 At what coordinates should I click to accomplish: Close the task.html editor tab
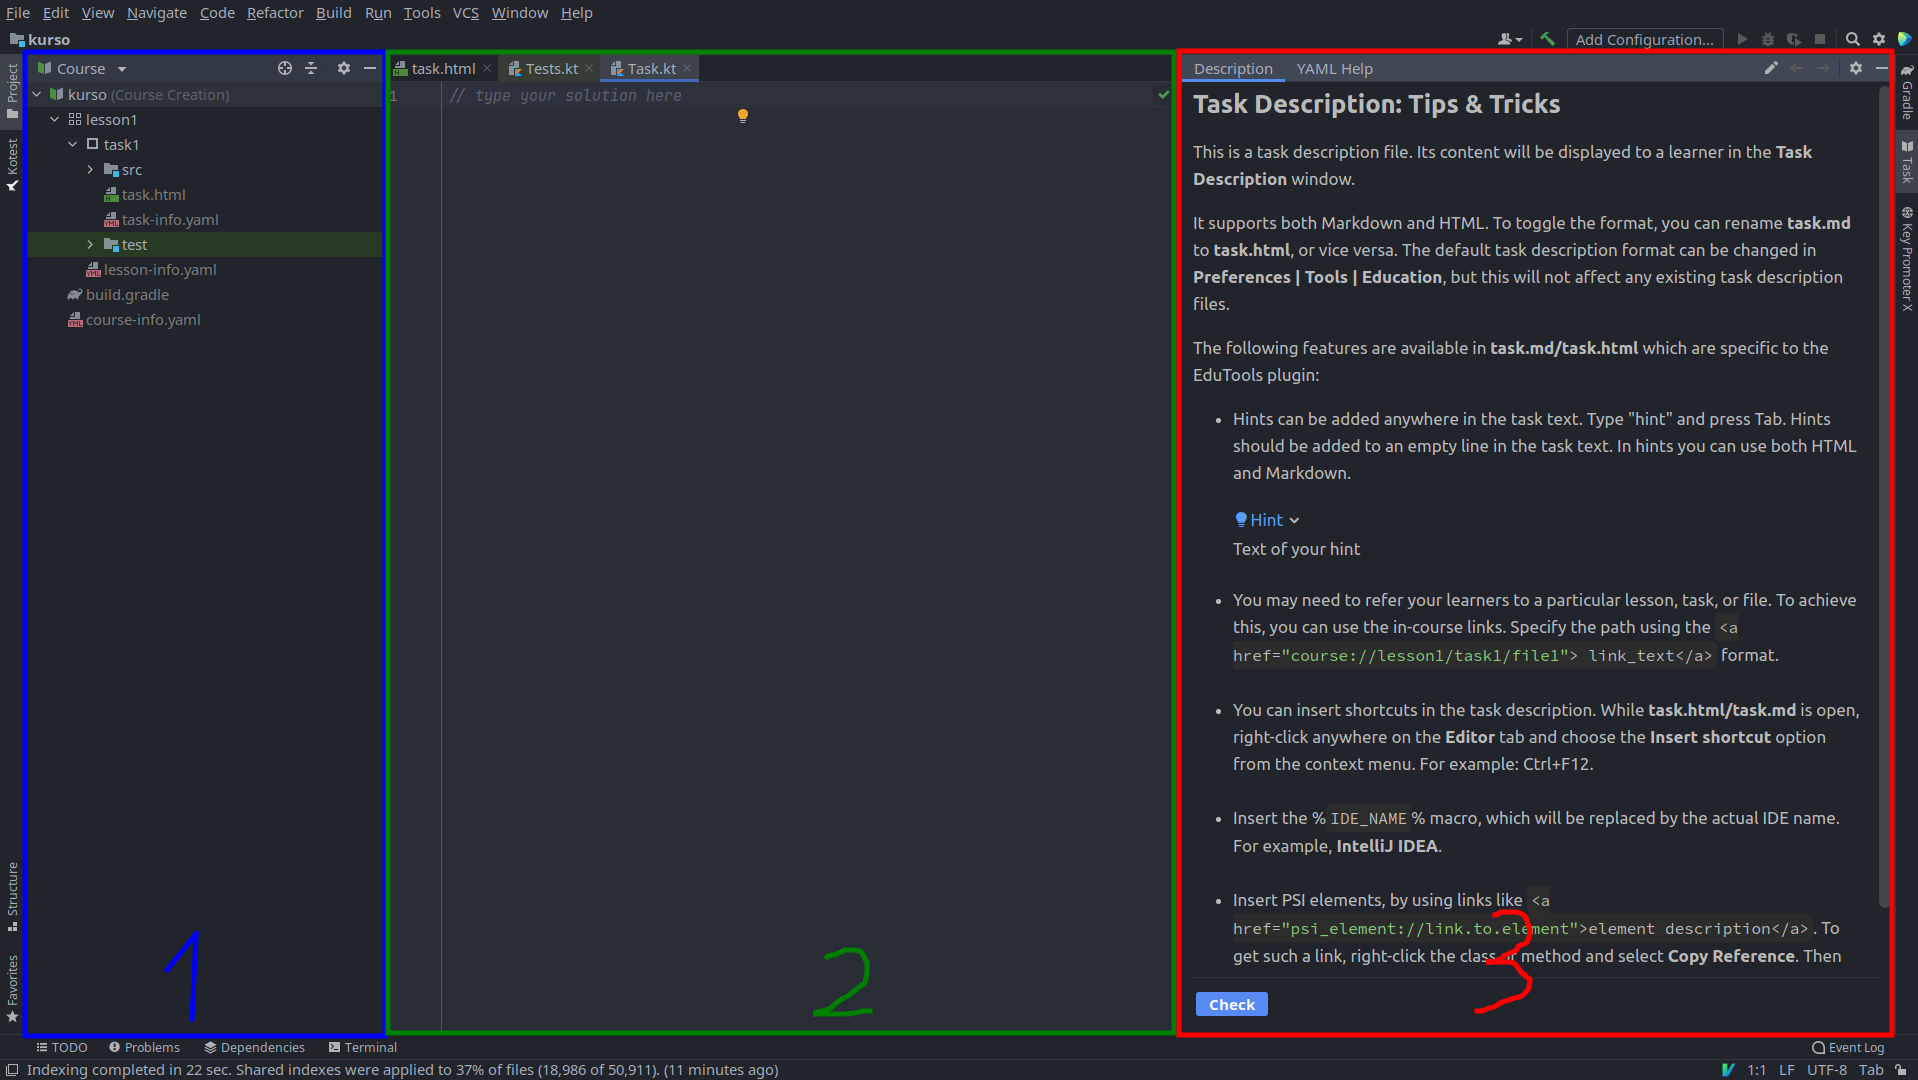(x=487, y=68)
